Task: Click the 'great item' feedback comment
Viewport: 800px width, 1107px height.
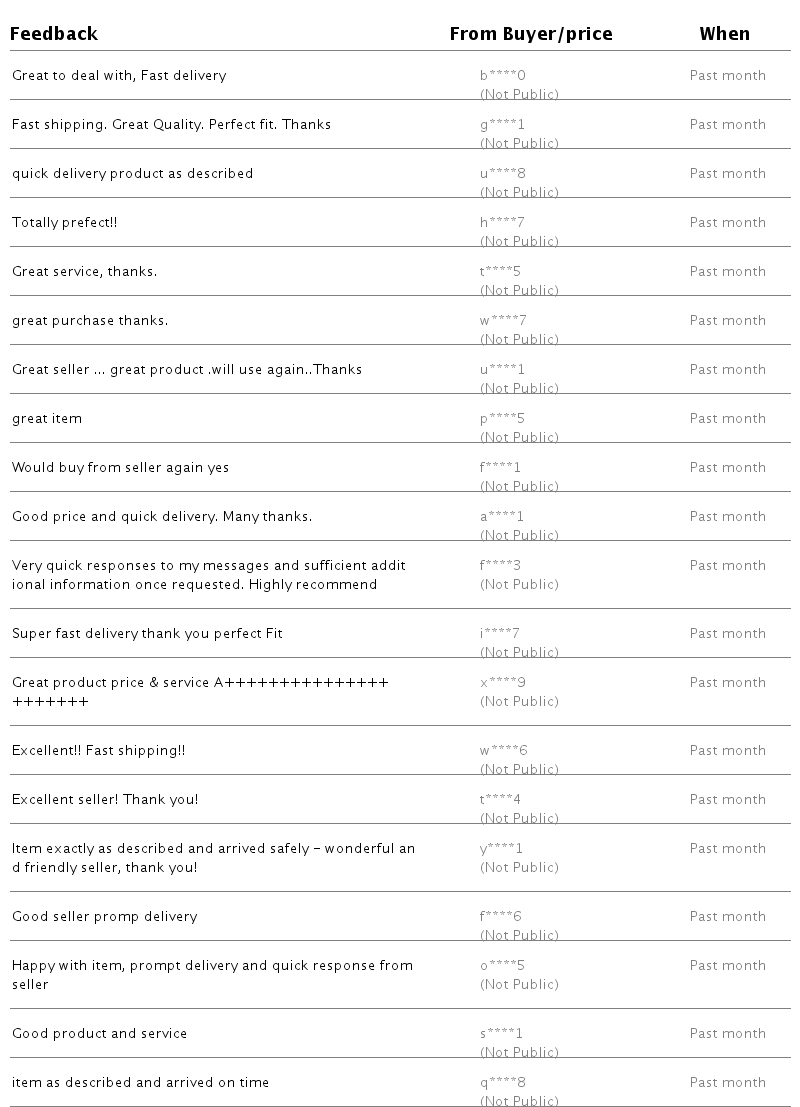Action: [x=47, y=419]
